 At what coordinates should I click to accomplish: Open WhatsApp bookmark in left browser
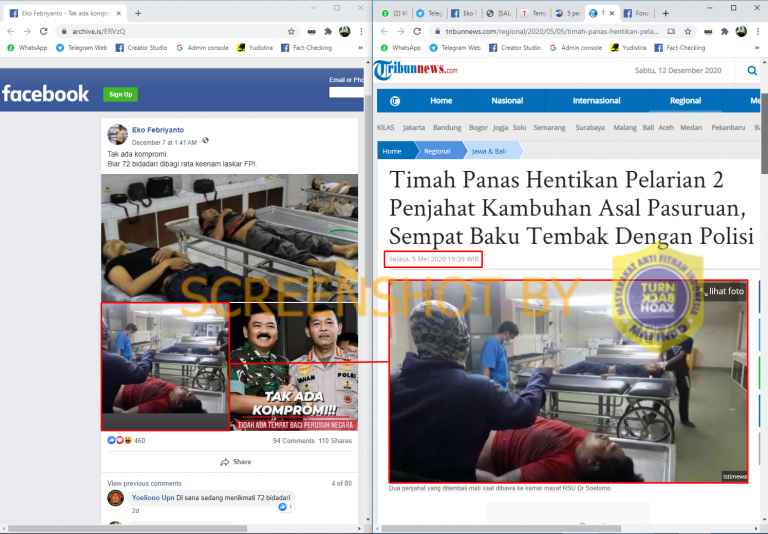click(x=27, y=48)
